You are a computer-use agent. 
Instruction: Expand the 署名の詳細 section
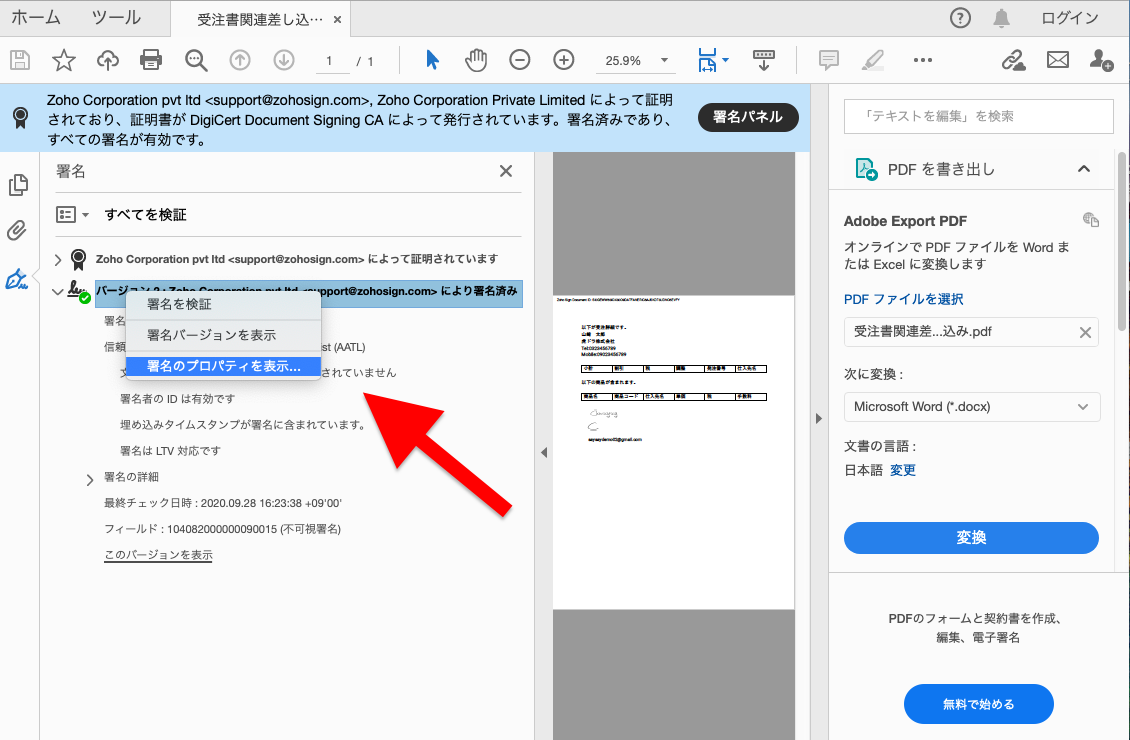click(90, 479)
